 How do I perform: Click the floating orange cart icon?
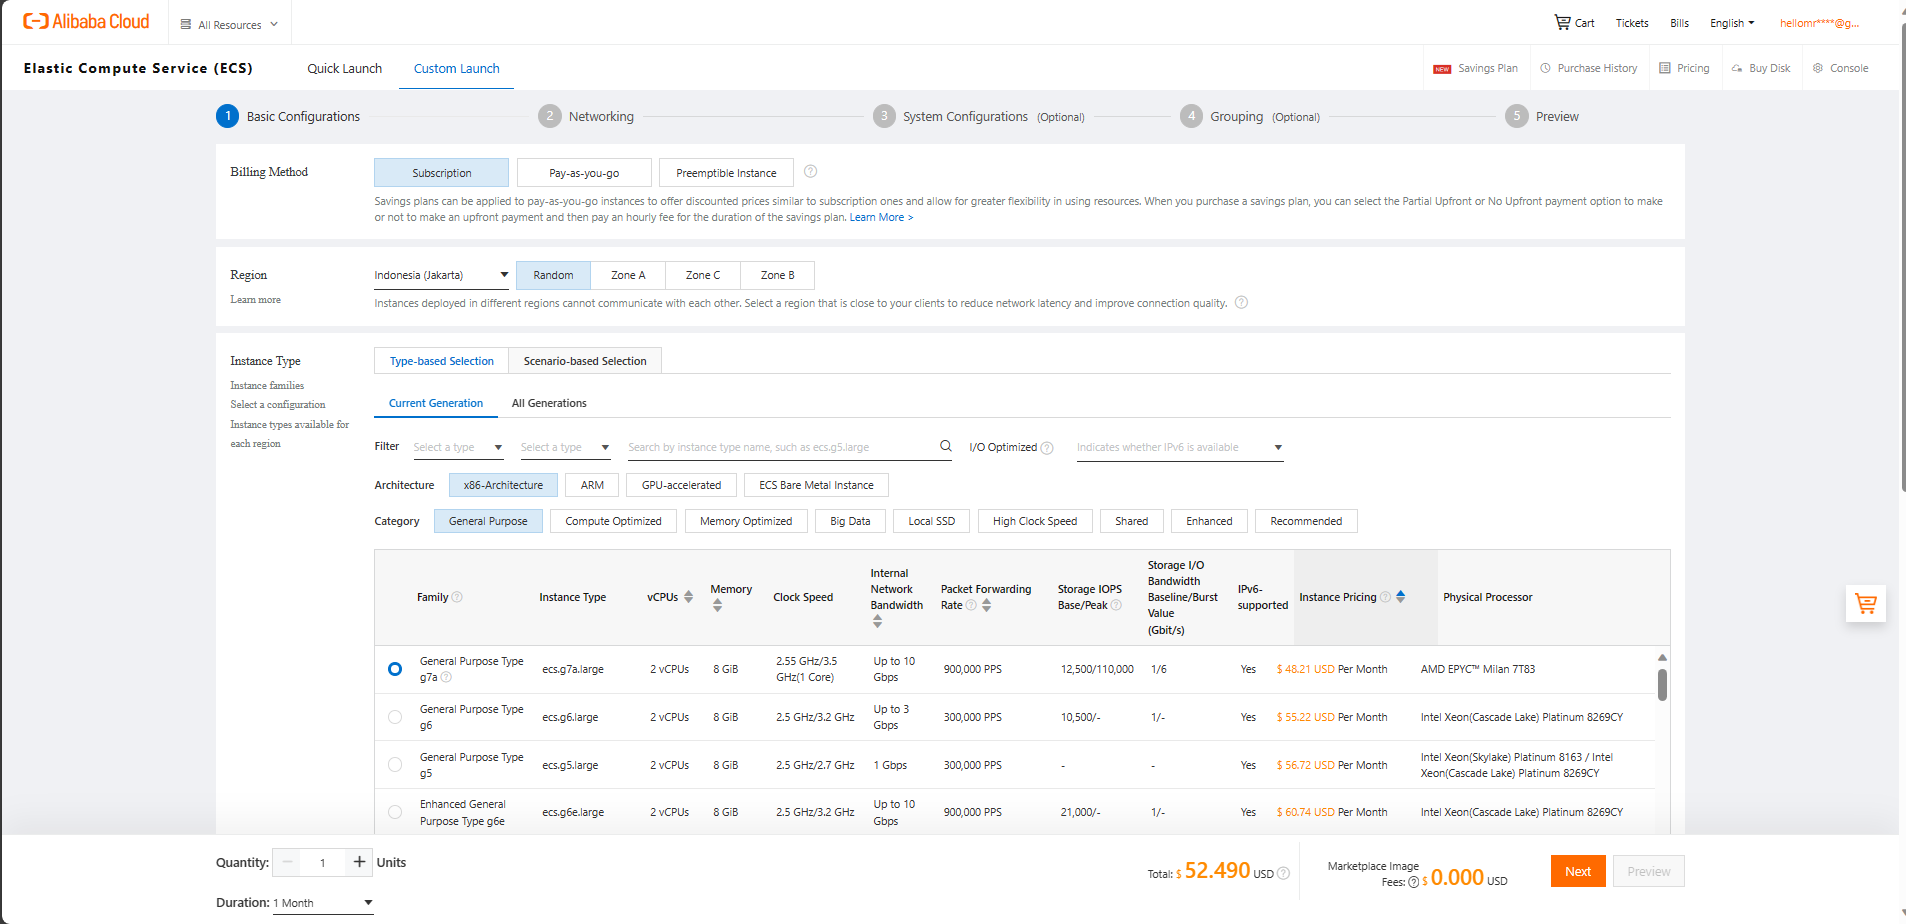(1866, 603)
